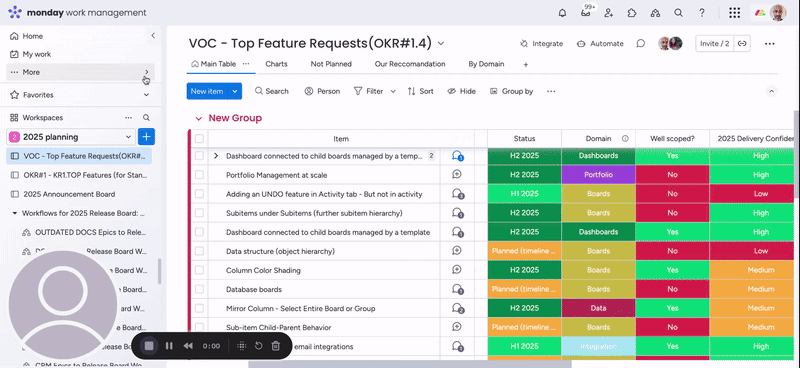
Task: Expand subitems of the first Dashboard row
Action: [216, 156]
